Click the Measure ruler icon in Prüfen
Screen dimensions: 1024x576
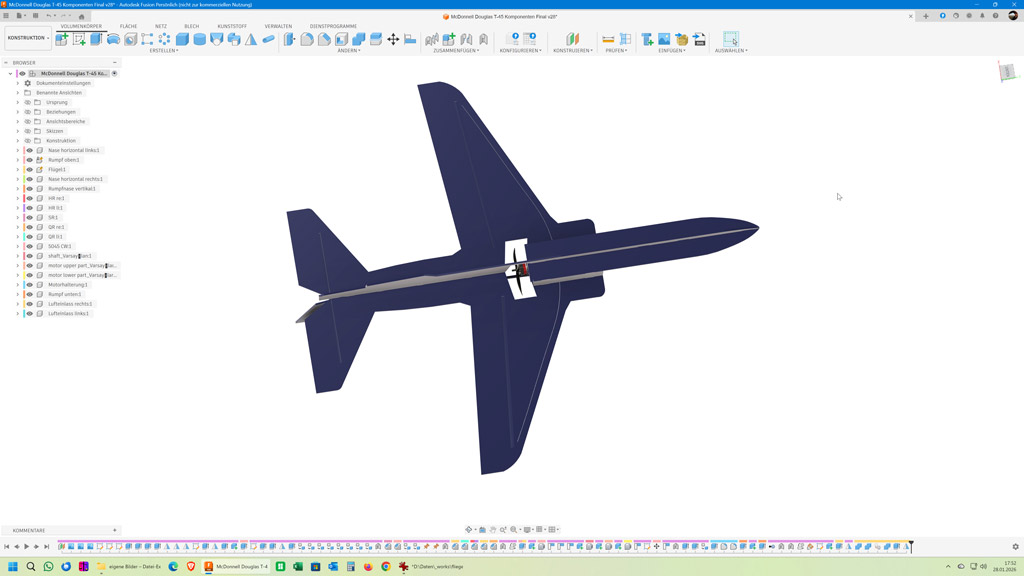[x=608, y=39]
